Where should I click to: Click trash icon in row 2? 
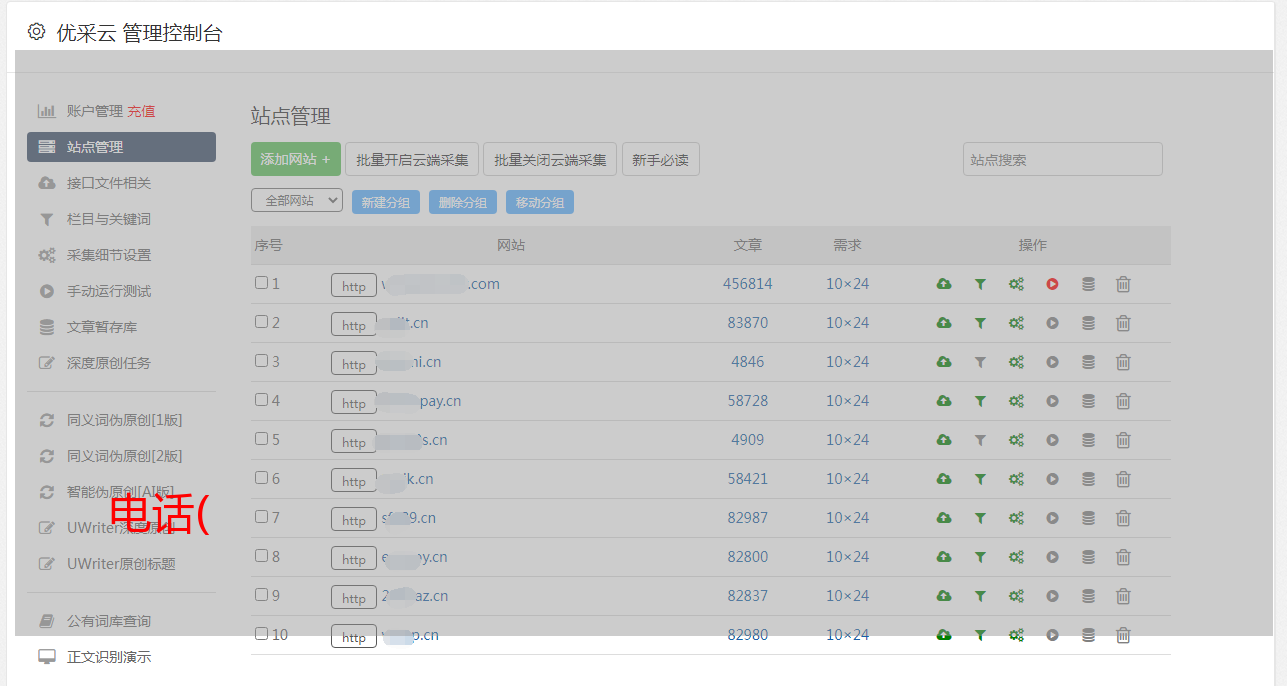point(1123,323)
